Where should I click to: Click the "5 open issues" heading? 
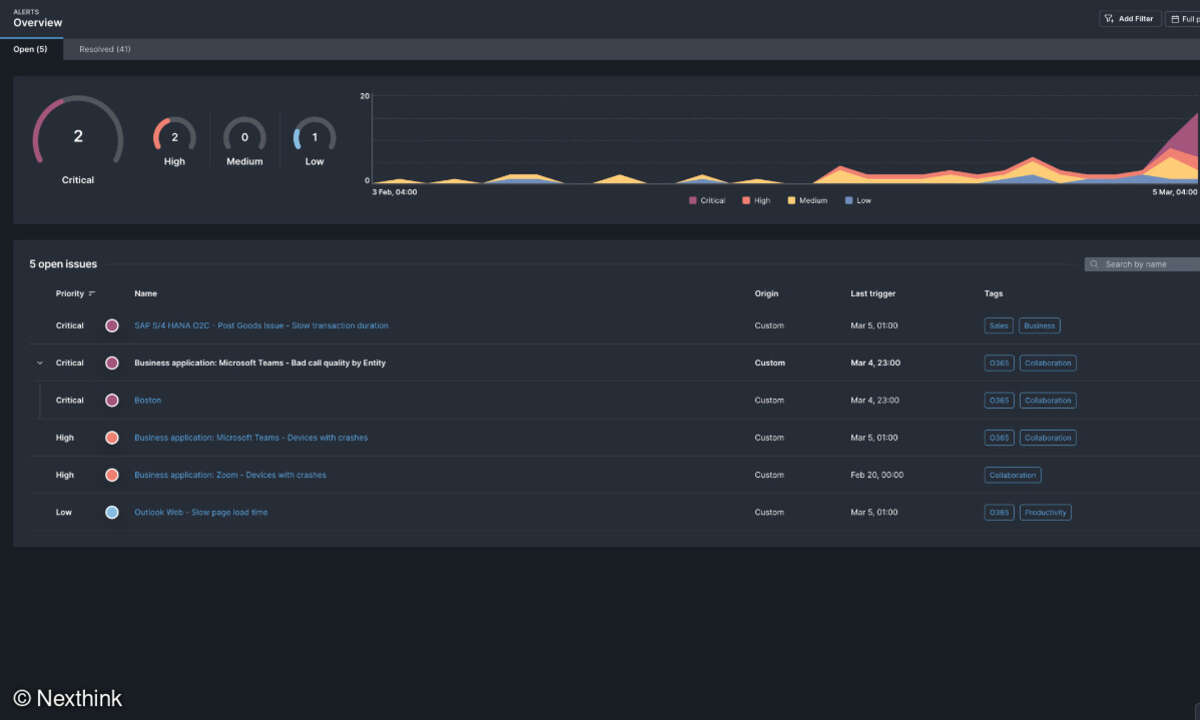(63, 264)
